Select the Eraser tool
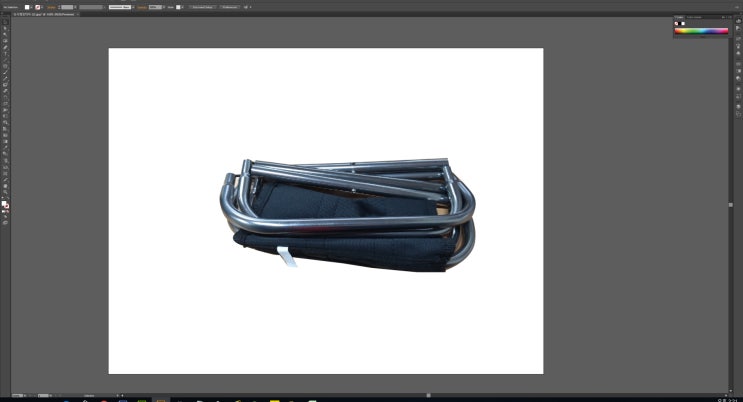Screen dimensions: 743x402 [x=5, y=91]
